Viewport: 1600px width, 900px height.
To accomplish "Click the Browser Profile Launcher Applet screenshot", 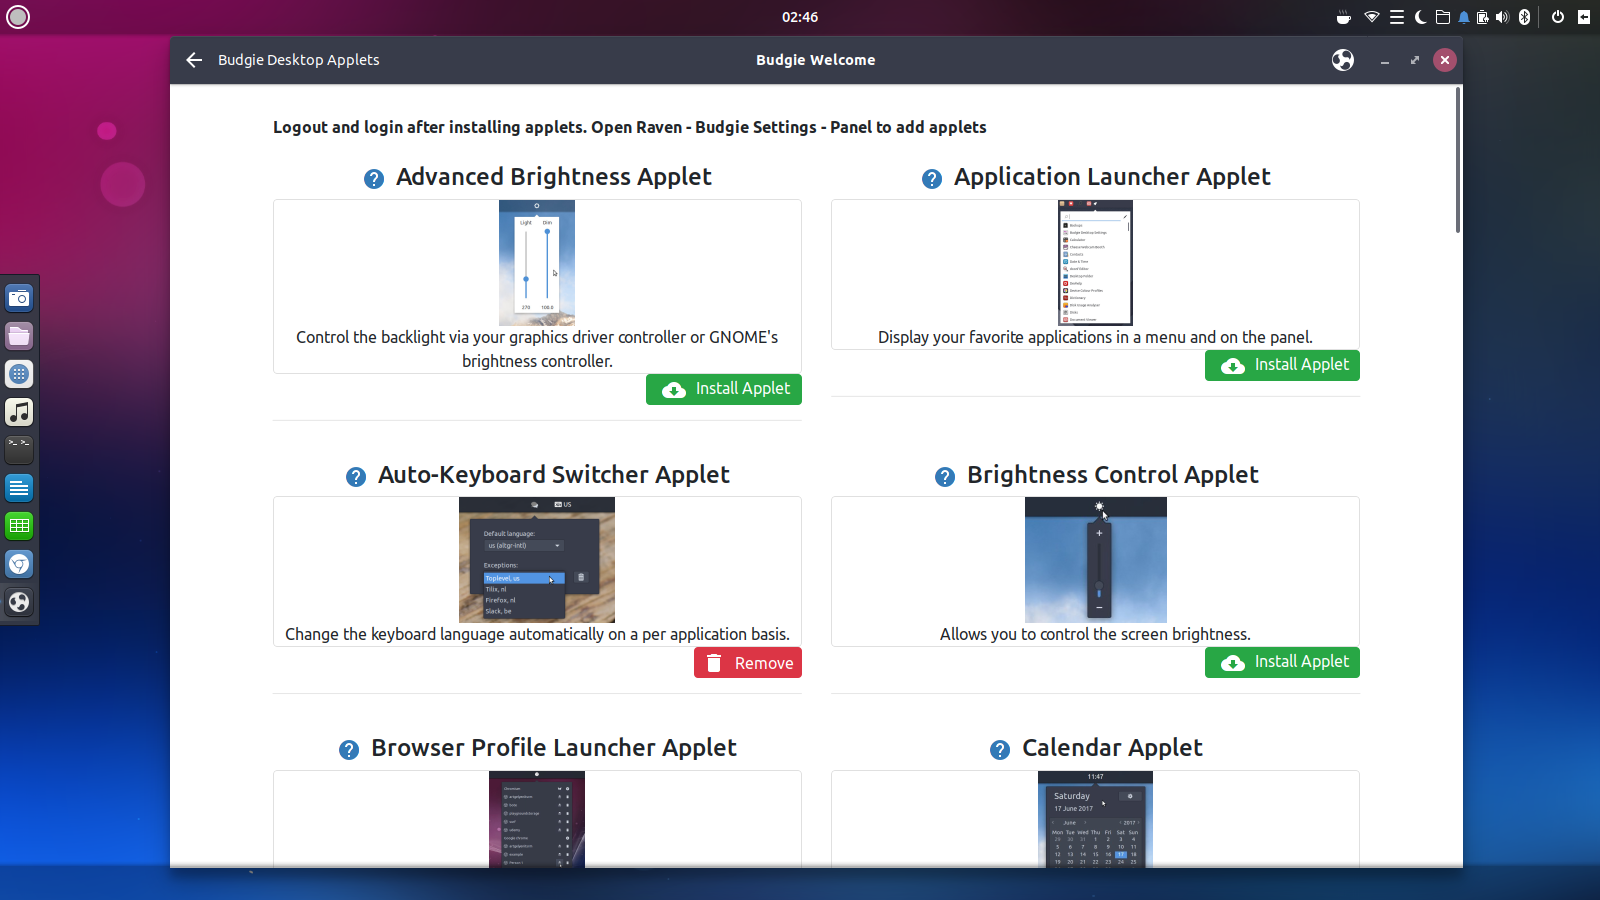I will coord(537,819).
